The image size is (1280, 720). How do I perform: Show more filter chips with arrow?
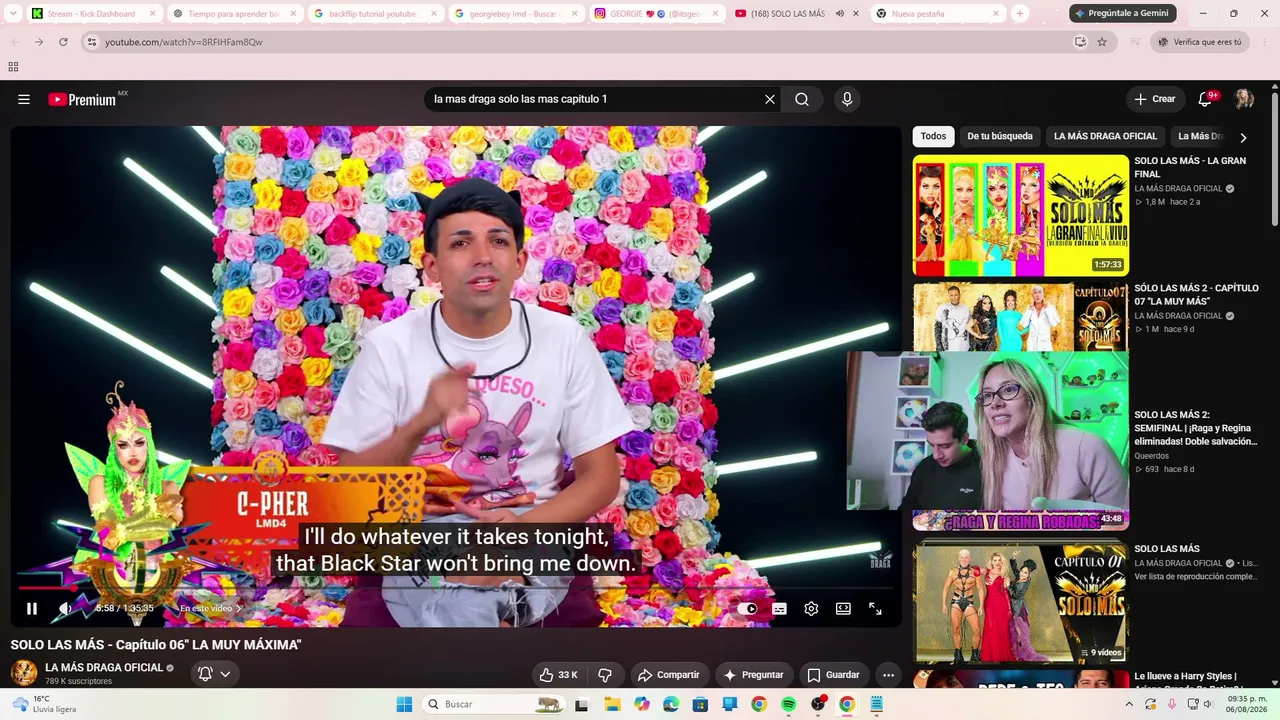pos(1243,137)
